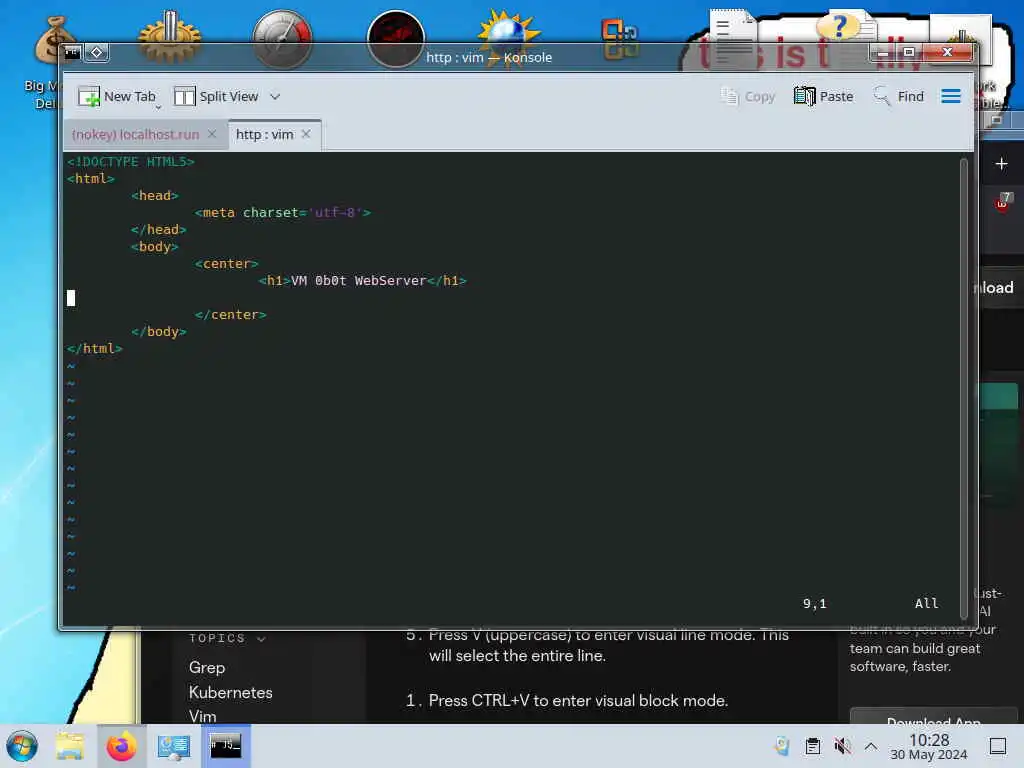Click the Show Desktop button
Image resolution: width=1024 pixels, height=768 pixels.
point(998,746)
